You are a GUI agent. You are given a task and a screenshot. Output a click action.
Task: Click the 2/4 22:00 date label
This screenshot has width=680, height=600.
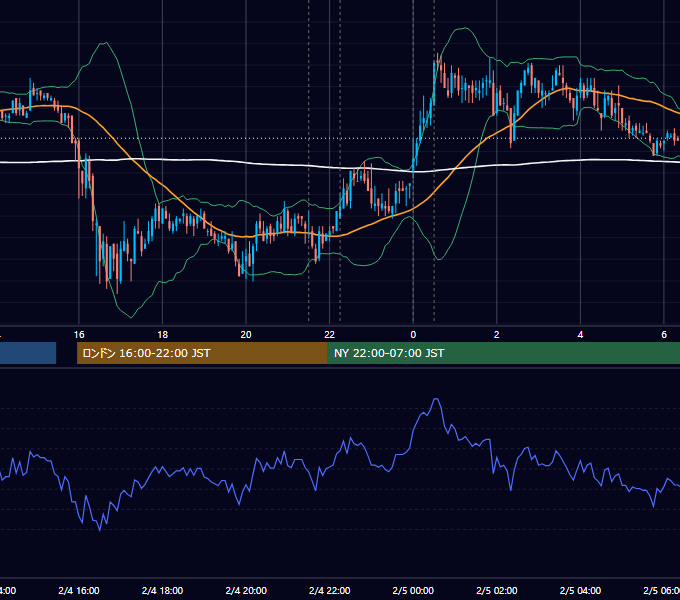click(x=330, y=590)
